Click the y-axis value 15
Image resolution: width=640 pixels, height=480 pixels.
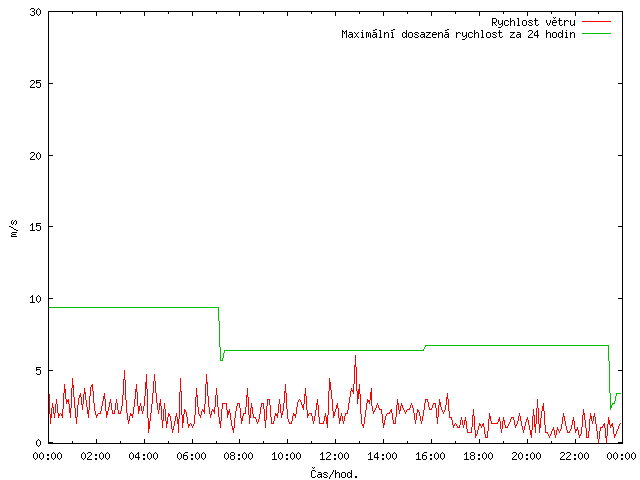(x=36, y=227)
